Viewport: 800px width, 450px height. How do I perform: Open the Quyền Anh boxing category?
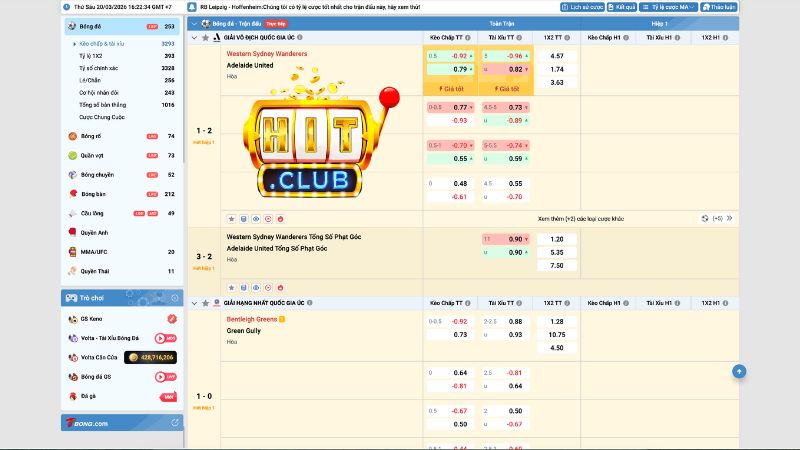point(122,233)
